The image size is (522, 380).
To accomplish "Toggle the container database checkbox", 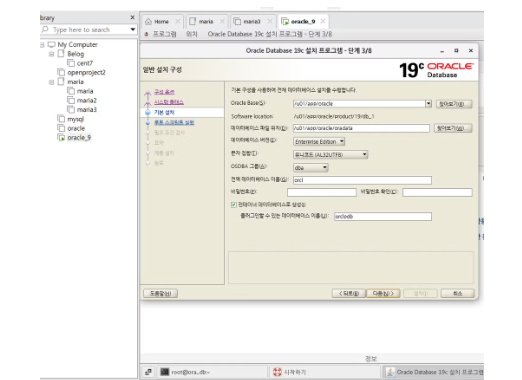I will pos(234,205).
